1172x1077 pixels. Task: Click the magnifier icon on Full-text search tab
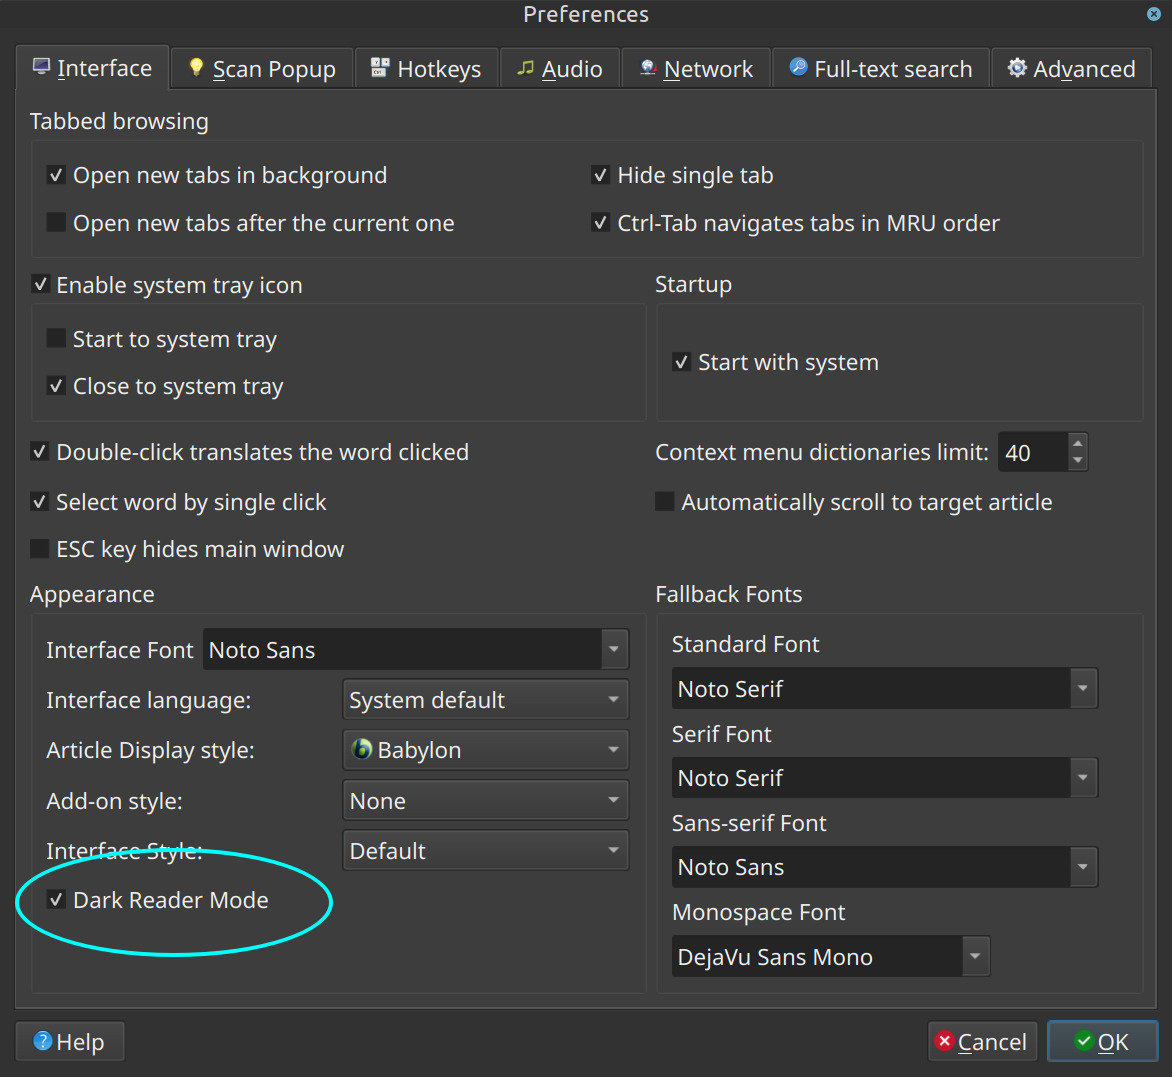797,67
